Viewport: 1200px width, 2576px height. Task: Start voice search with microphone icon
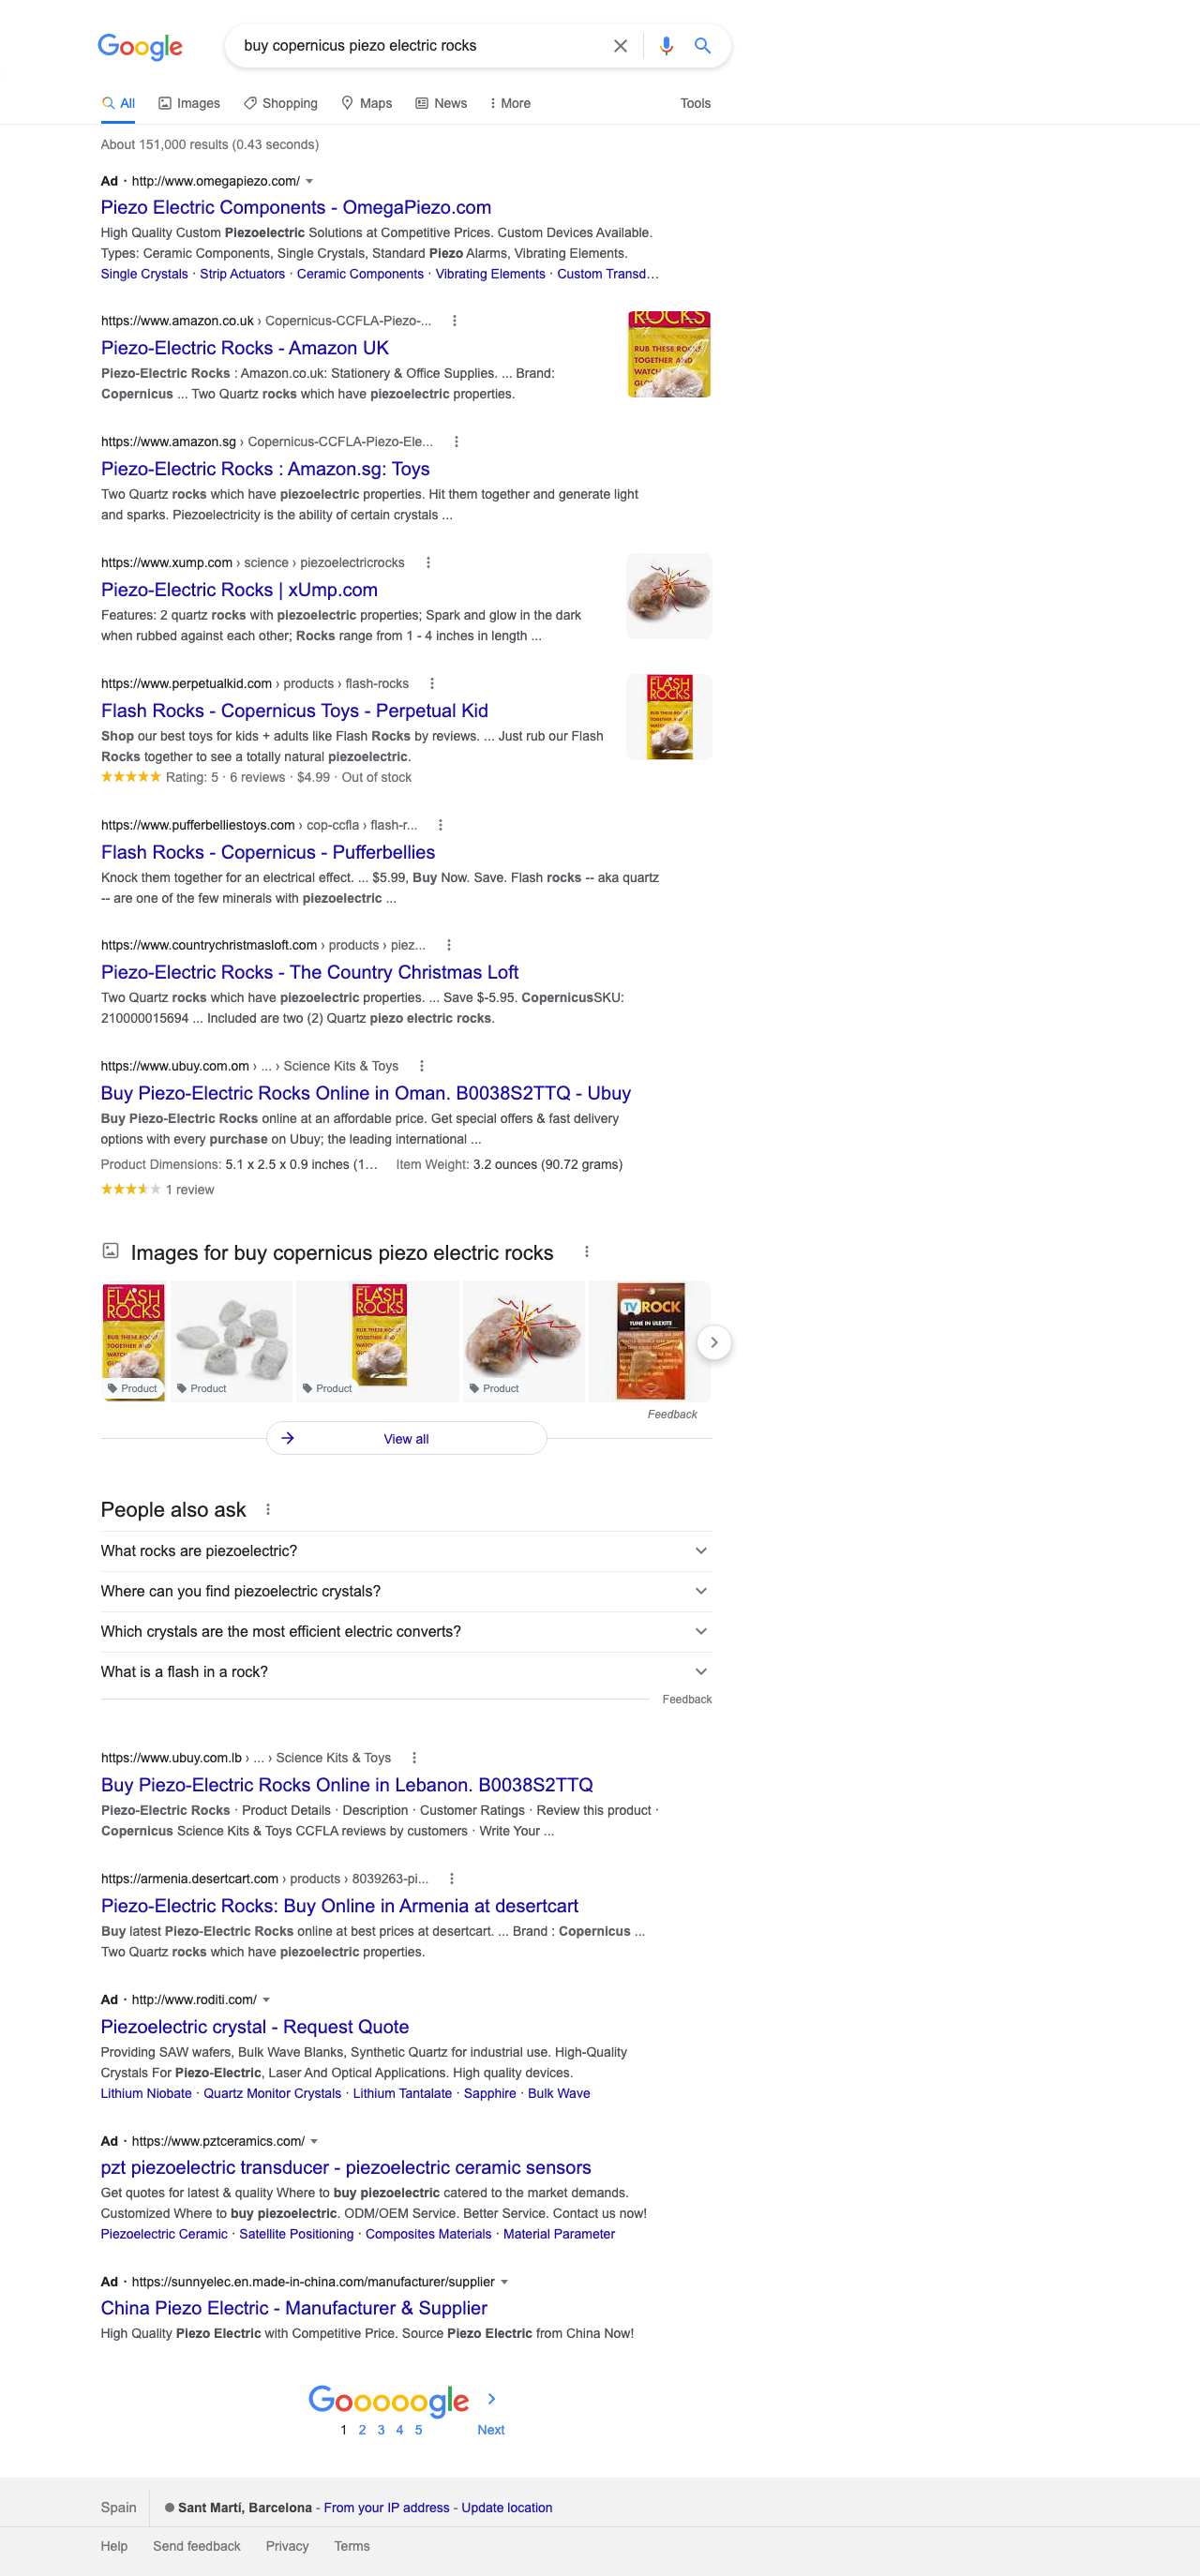[666, 46]
